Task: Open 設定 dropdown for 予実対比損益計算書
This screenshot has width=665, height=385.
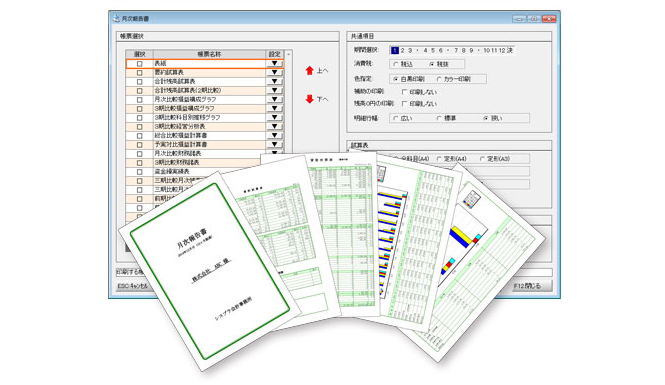Action: click(x=275, y=145)
